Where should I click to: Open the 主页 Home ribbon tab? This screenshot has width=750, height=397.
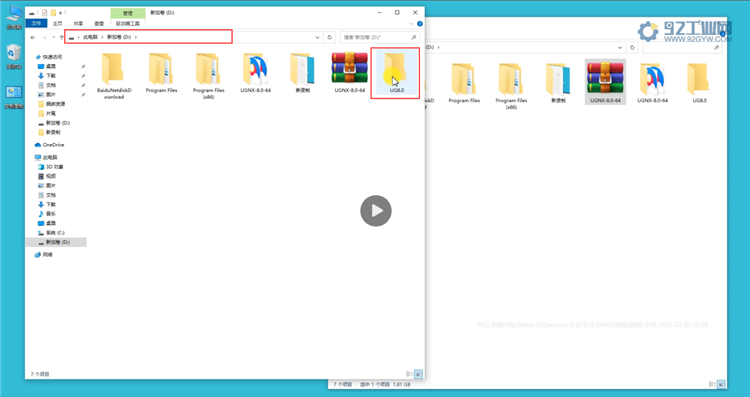click(x=57, y=23)
